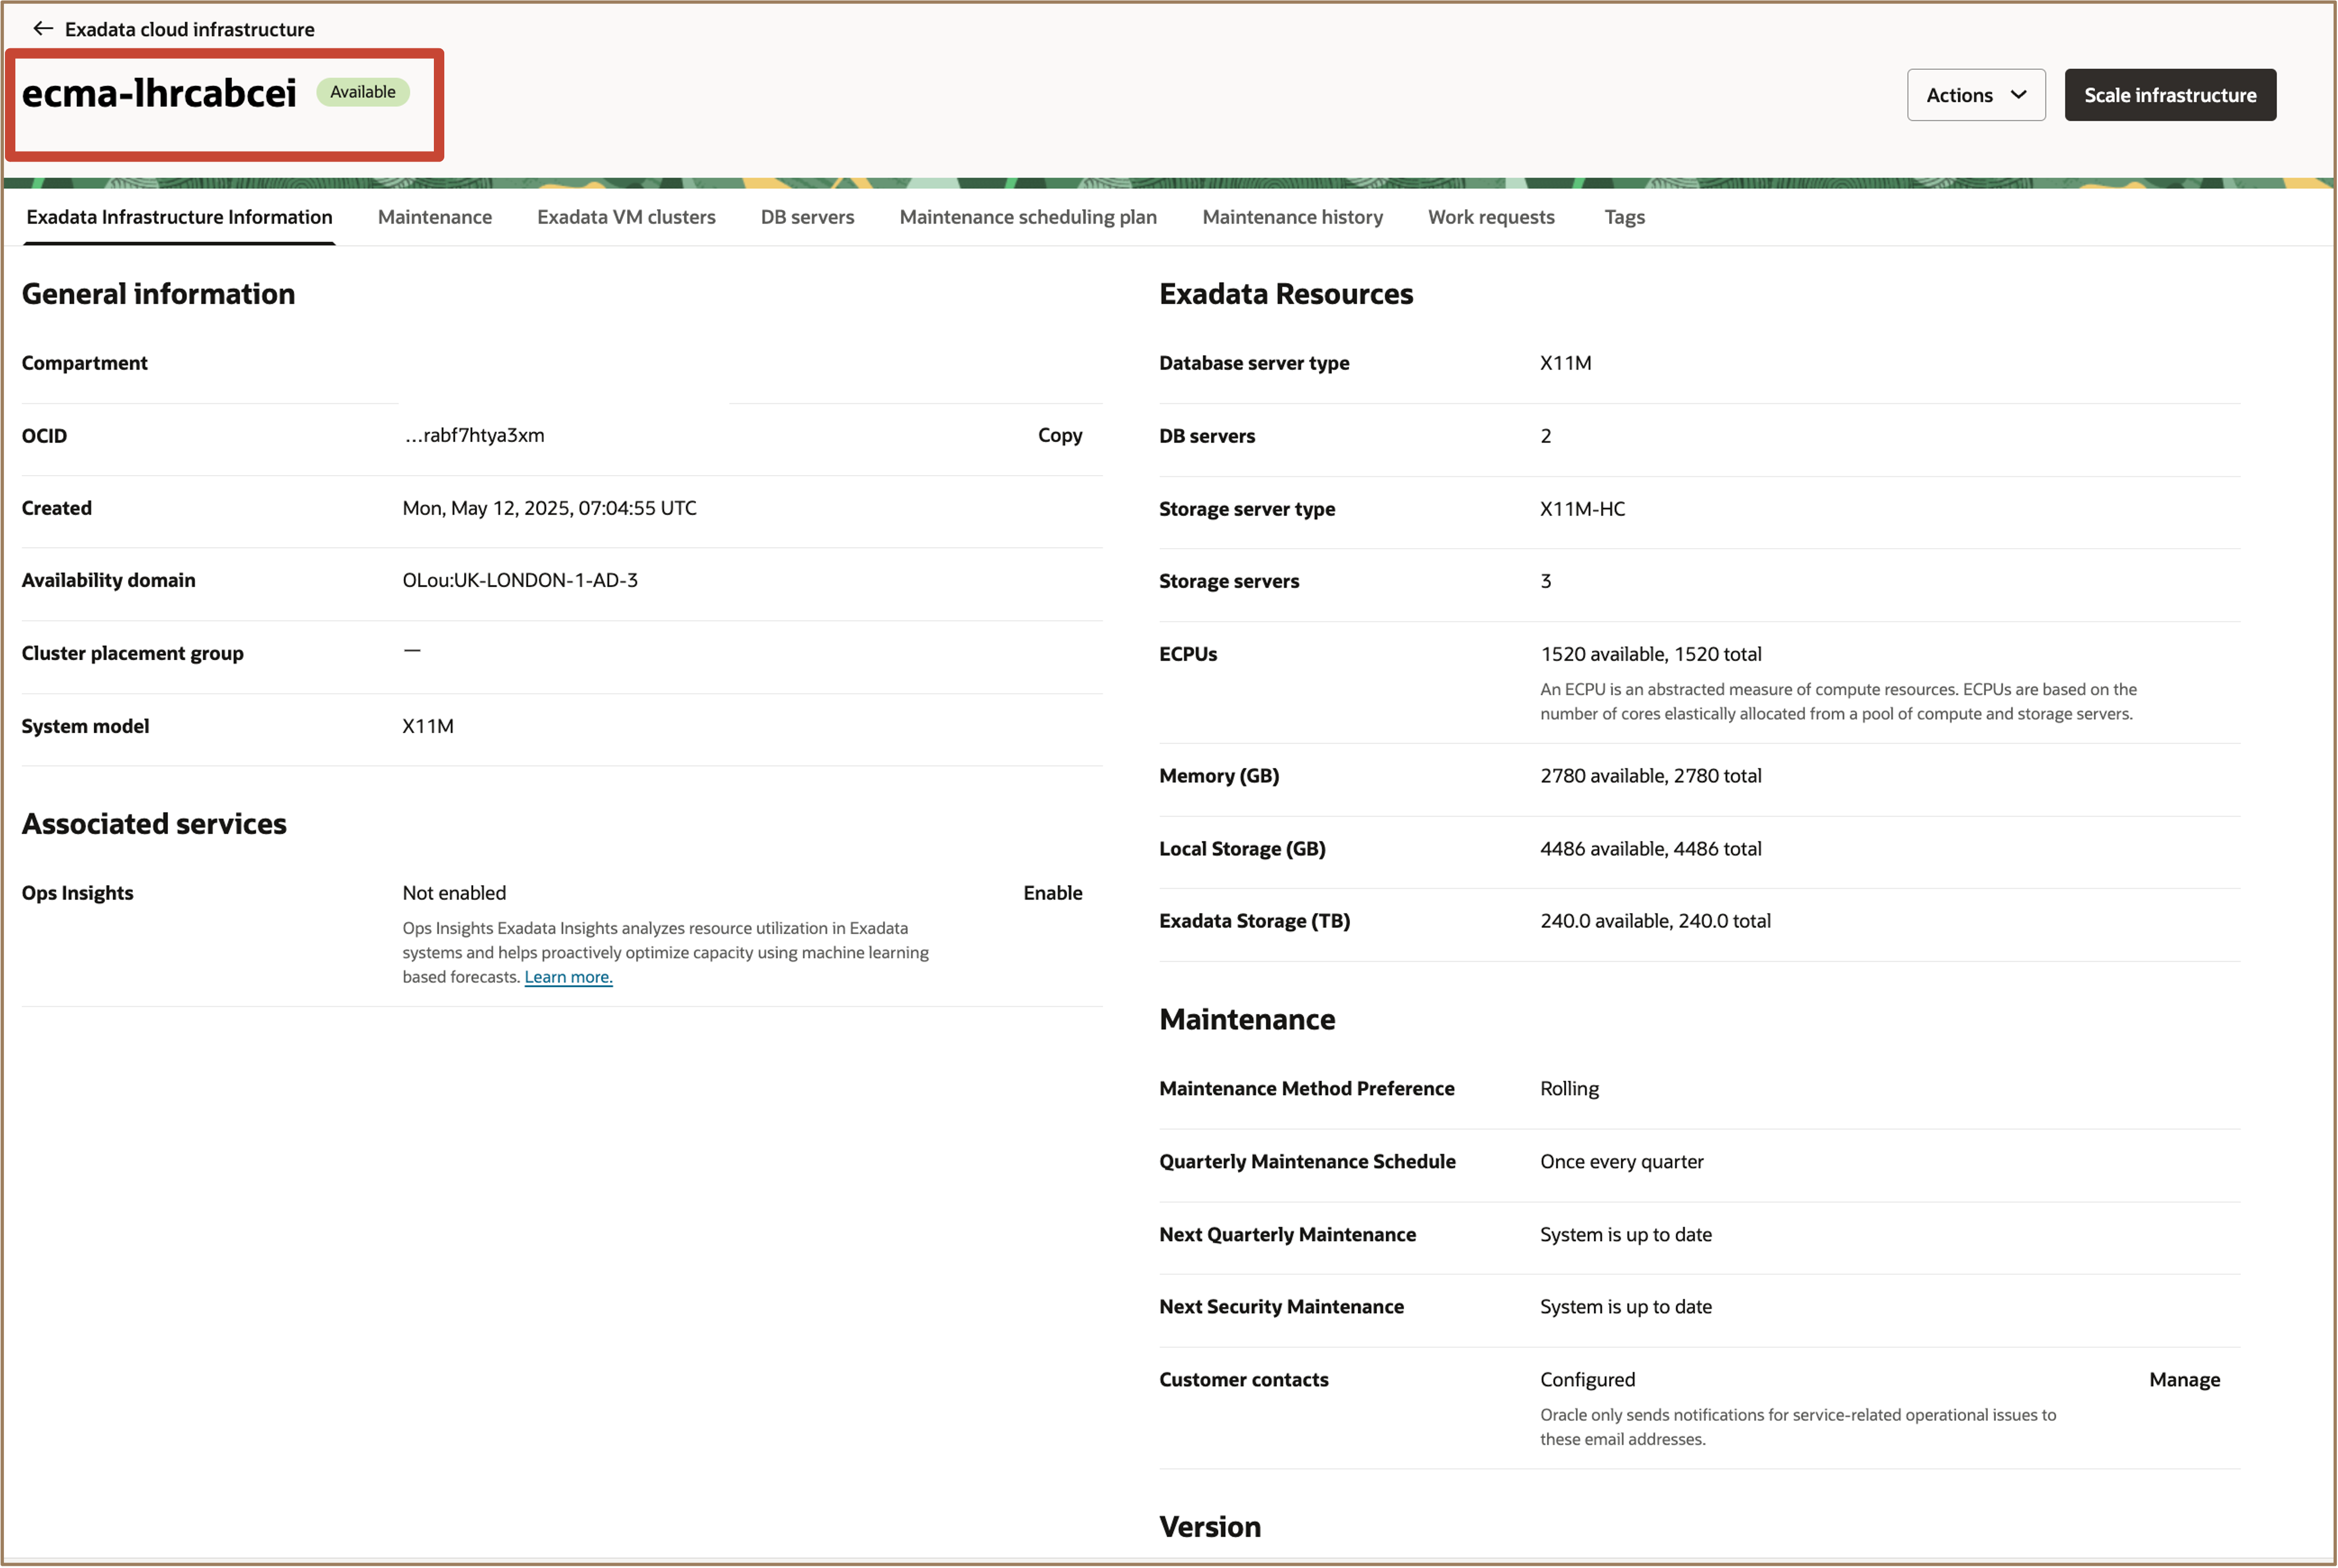Screen dimensions: 2338x1568
Task: Enable Ops Insights for this system
Action: [x=1052, y=892]
